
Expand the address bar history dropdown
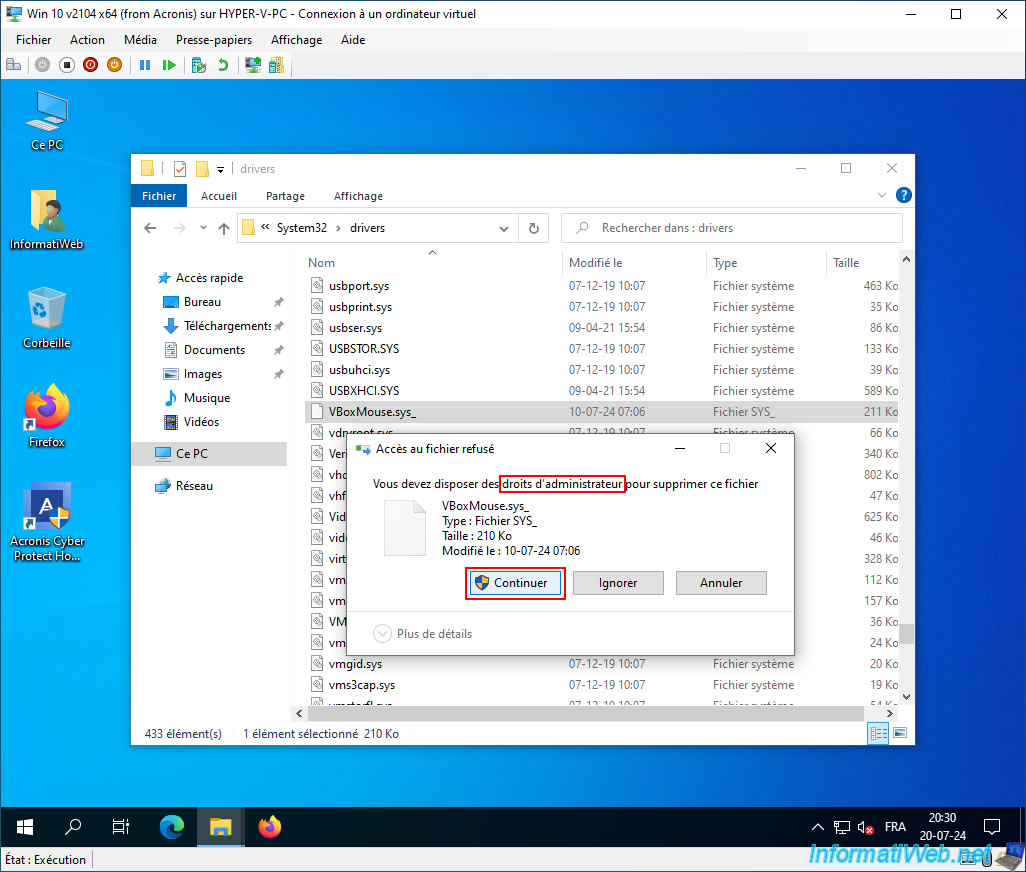(504, 228)
